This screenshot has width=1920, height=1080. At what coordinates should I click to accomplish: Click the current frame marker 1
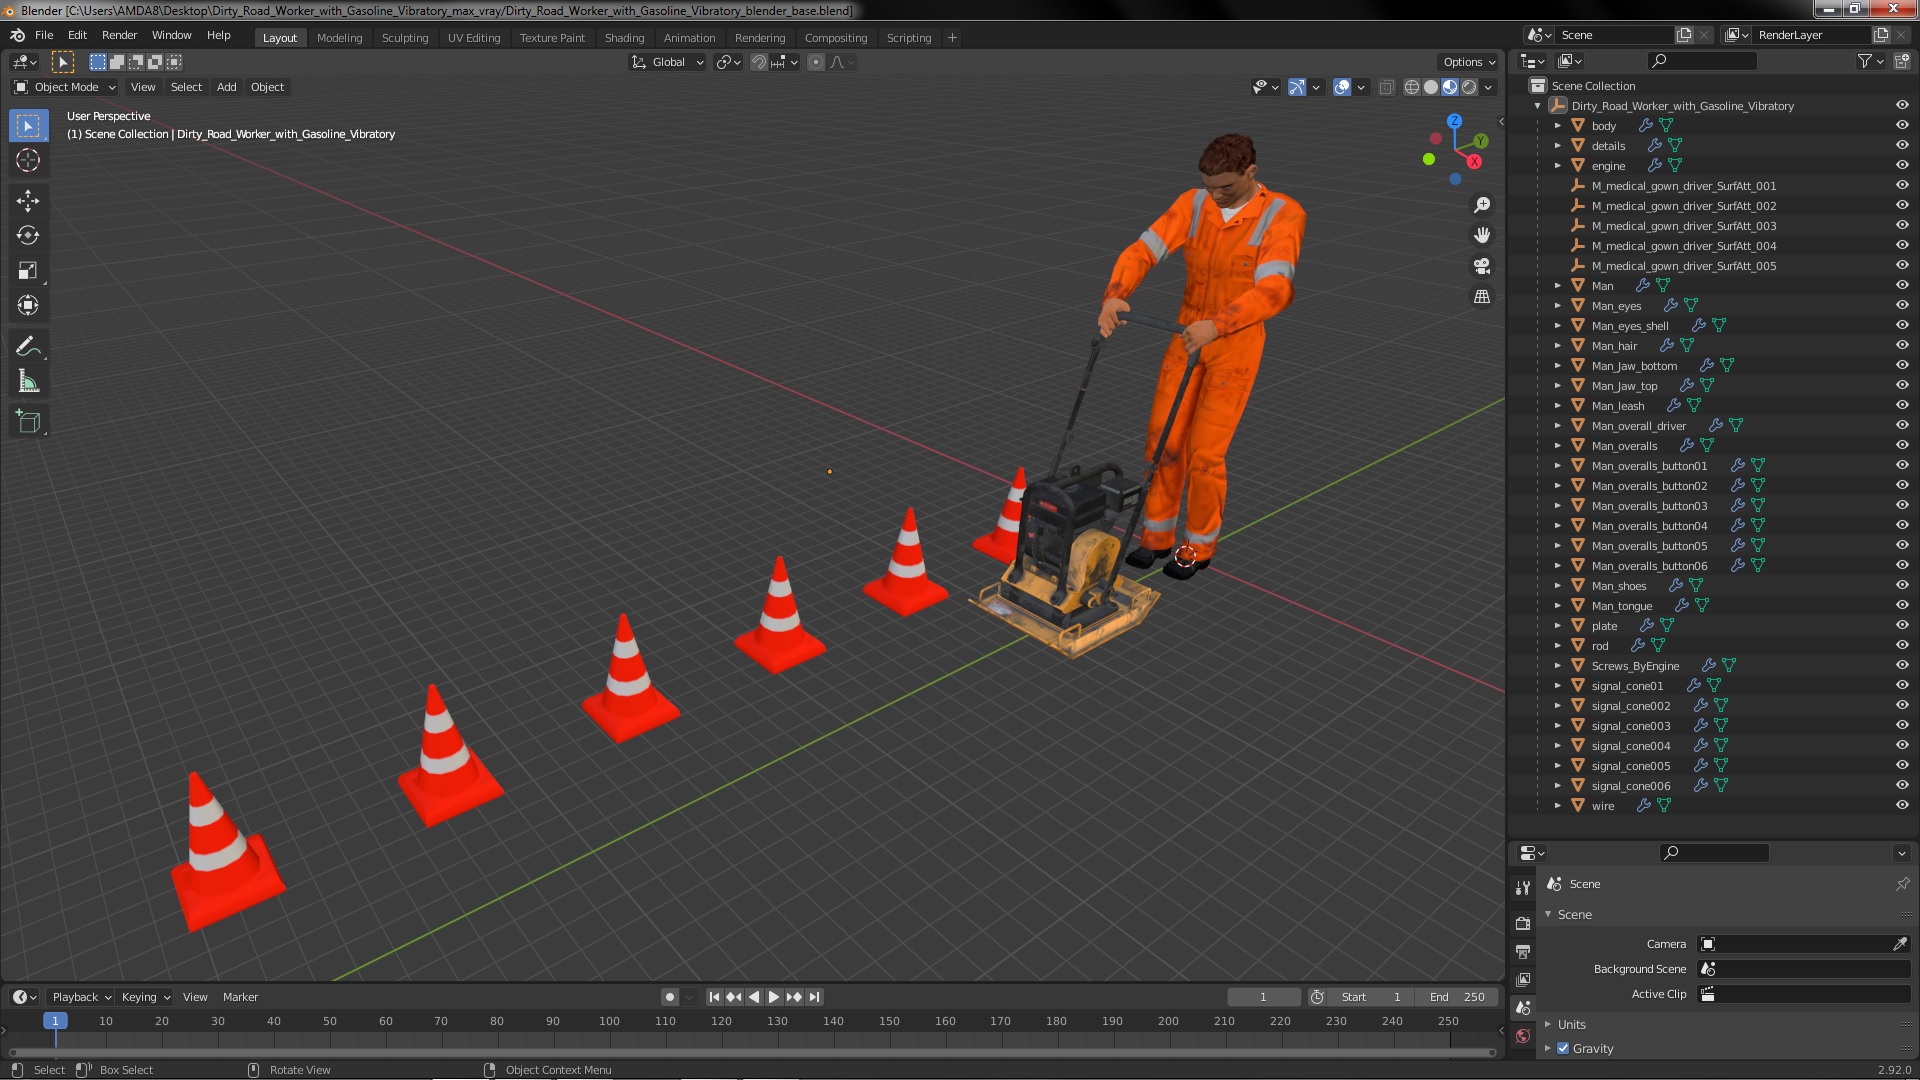click(55, 1021)
